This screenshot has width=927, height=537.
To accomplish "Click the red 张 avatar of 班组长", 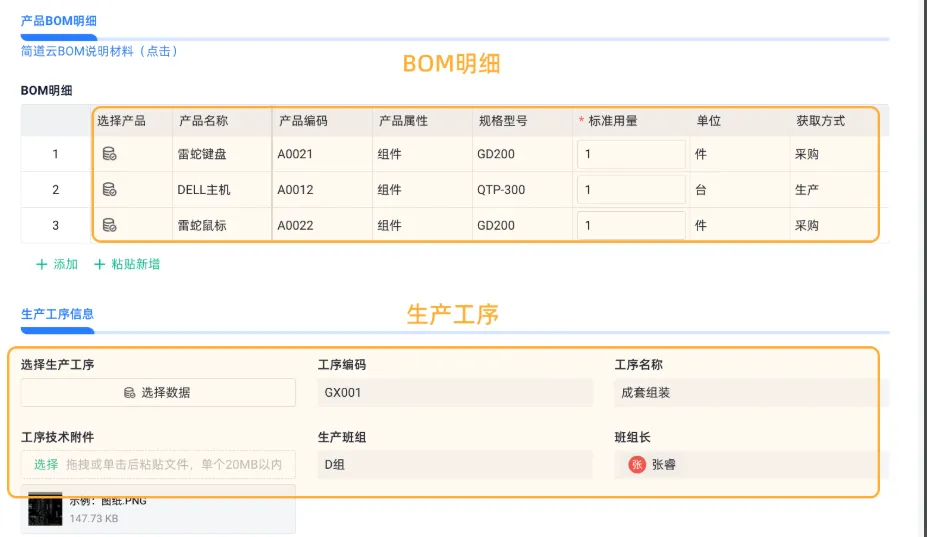I will click(x=637, y=465).
